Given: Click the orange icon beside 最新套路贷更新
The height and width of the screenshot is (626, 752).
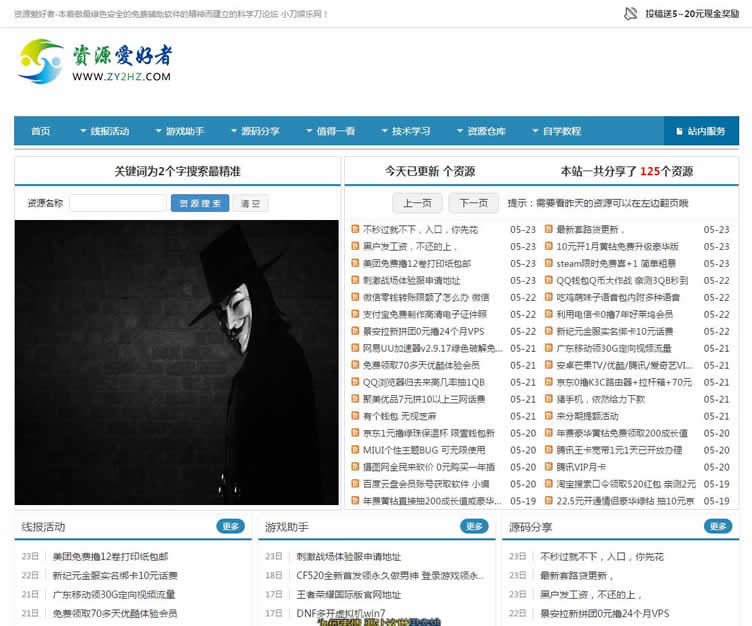Looking at the screenshot, I should tap(549, 229).
